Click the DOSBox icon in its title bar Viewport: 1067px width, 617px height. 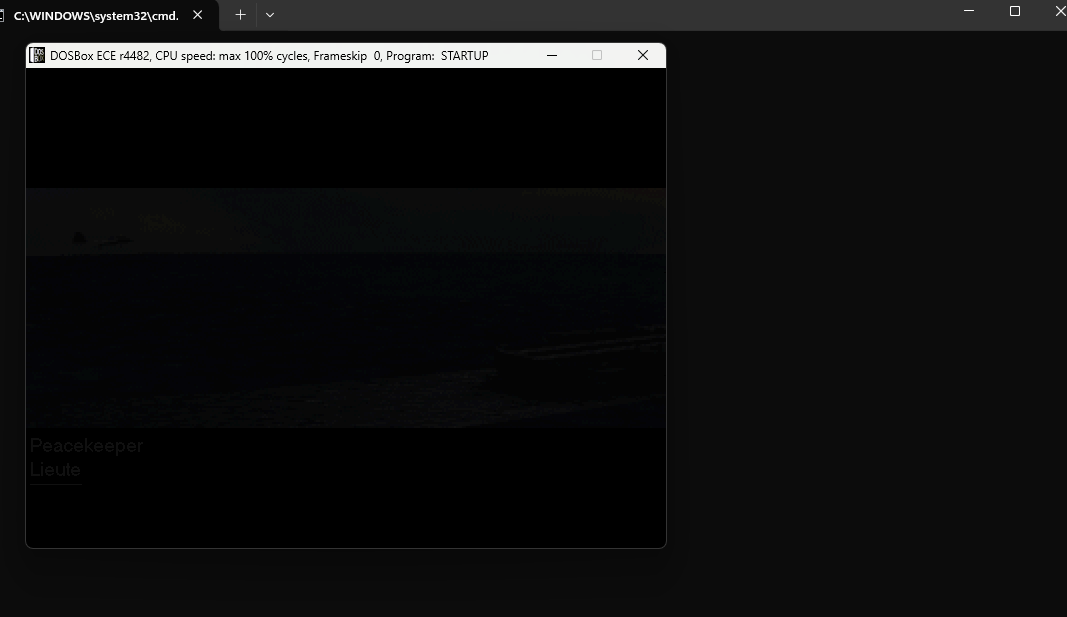37,55
